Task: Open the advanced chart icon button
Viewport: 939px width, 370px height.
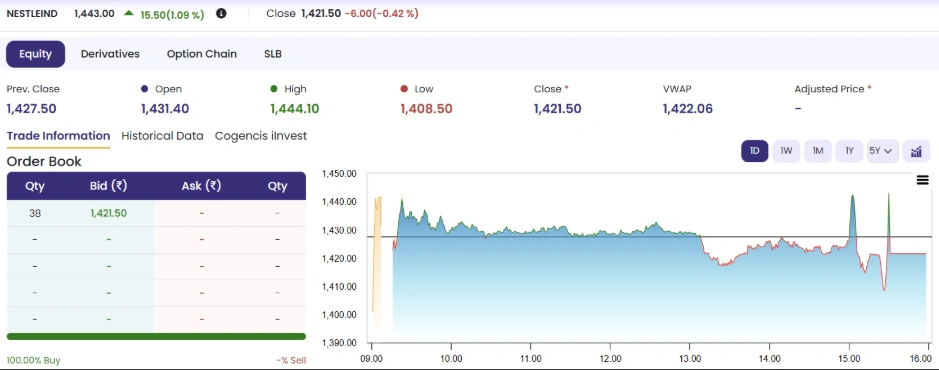Action: (x=916, y=151)
